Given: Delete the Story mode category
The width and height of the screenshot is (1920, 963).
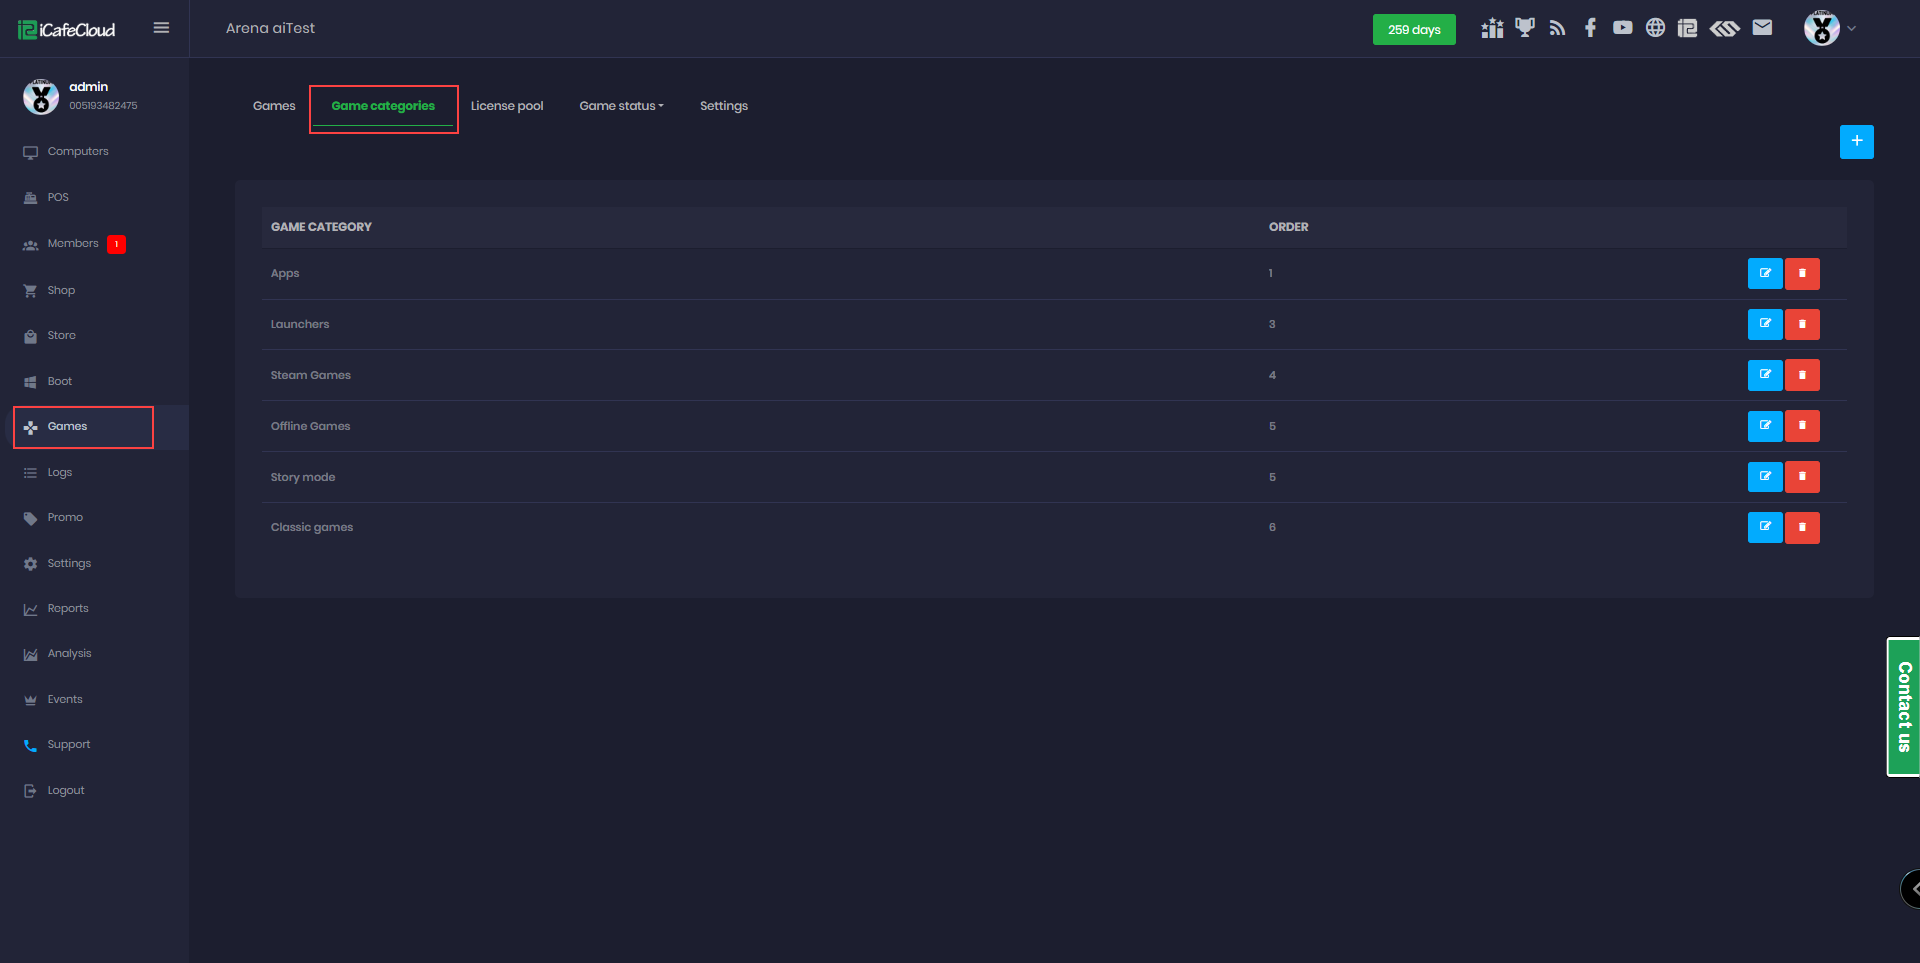Looking at the screenshot, I should click(x=1802, y=477).
